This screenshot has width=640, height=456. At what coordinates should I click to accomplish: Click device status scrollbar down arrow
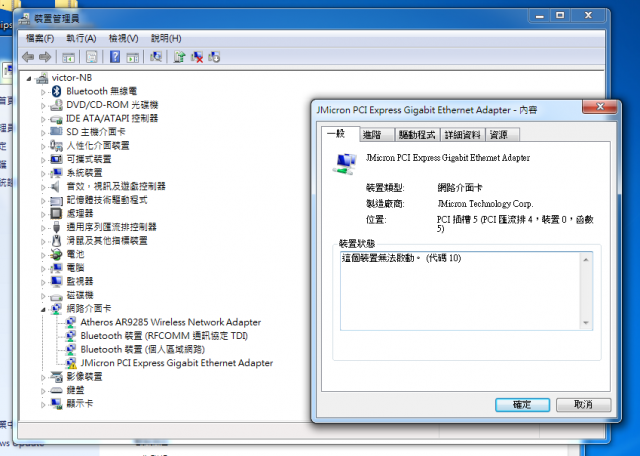[586, 323]
